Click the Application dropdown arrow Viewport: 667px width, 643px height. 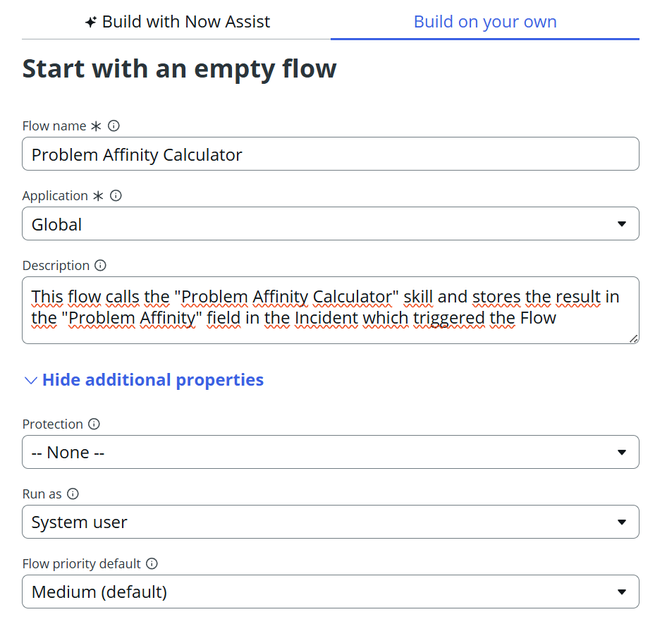[x=622, y=224]
